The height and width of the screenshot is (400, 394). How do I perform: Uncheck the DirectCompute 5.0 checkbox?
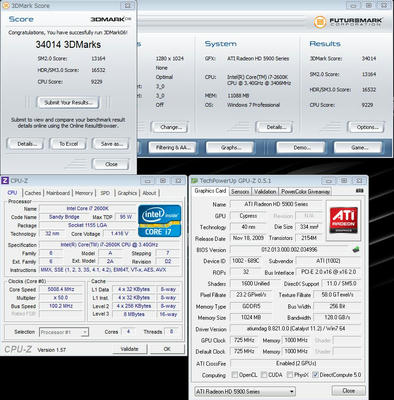(x=315, y=375)
